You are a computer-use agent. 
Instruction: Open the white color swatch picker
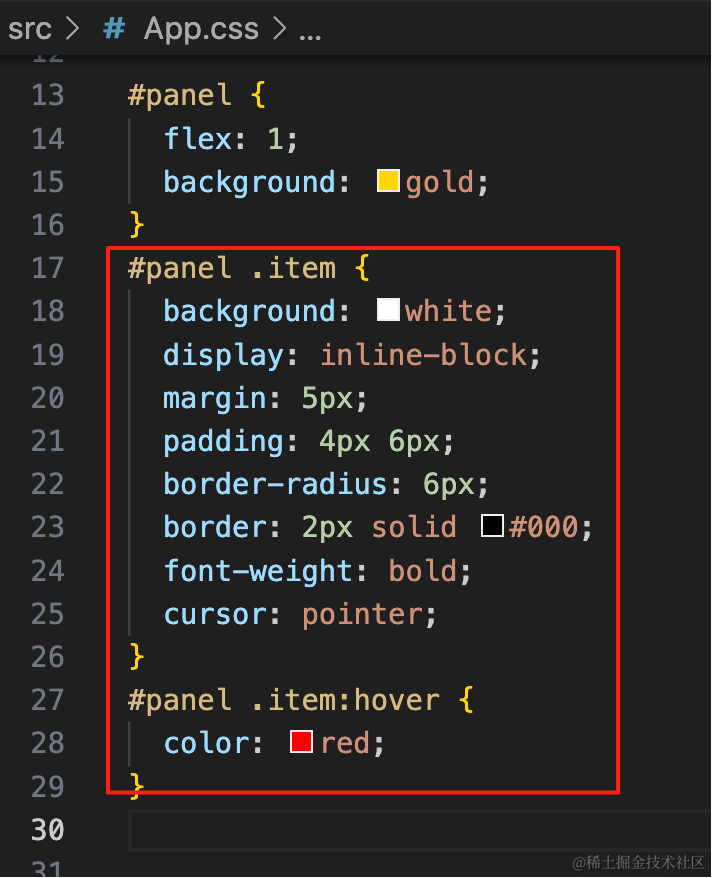[x=388, y=310]
